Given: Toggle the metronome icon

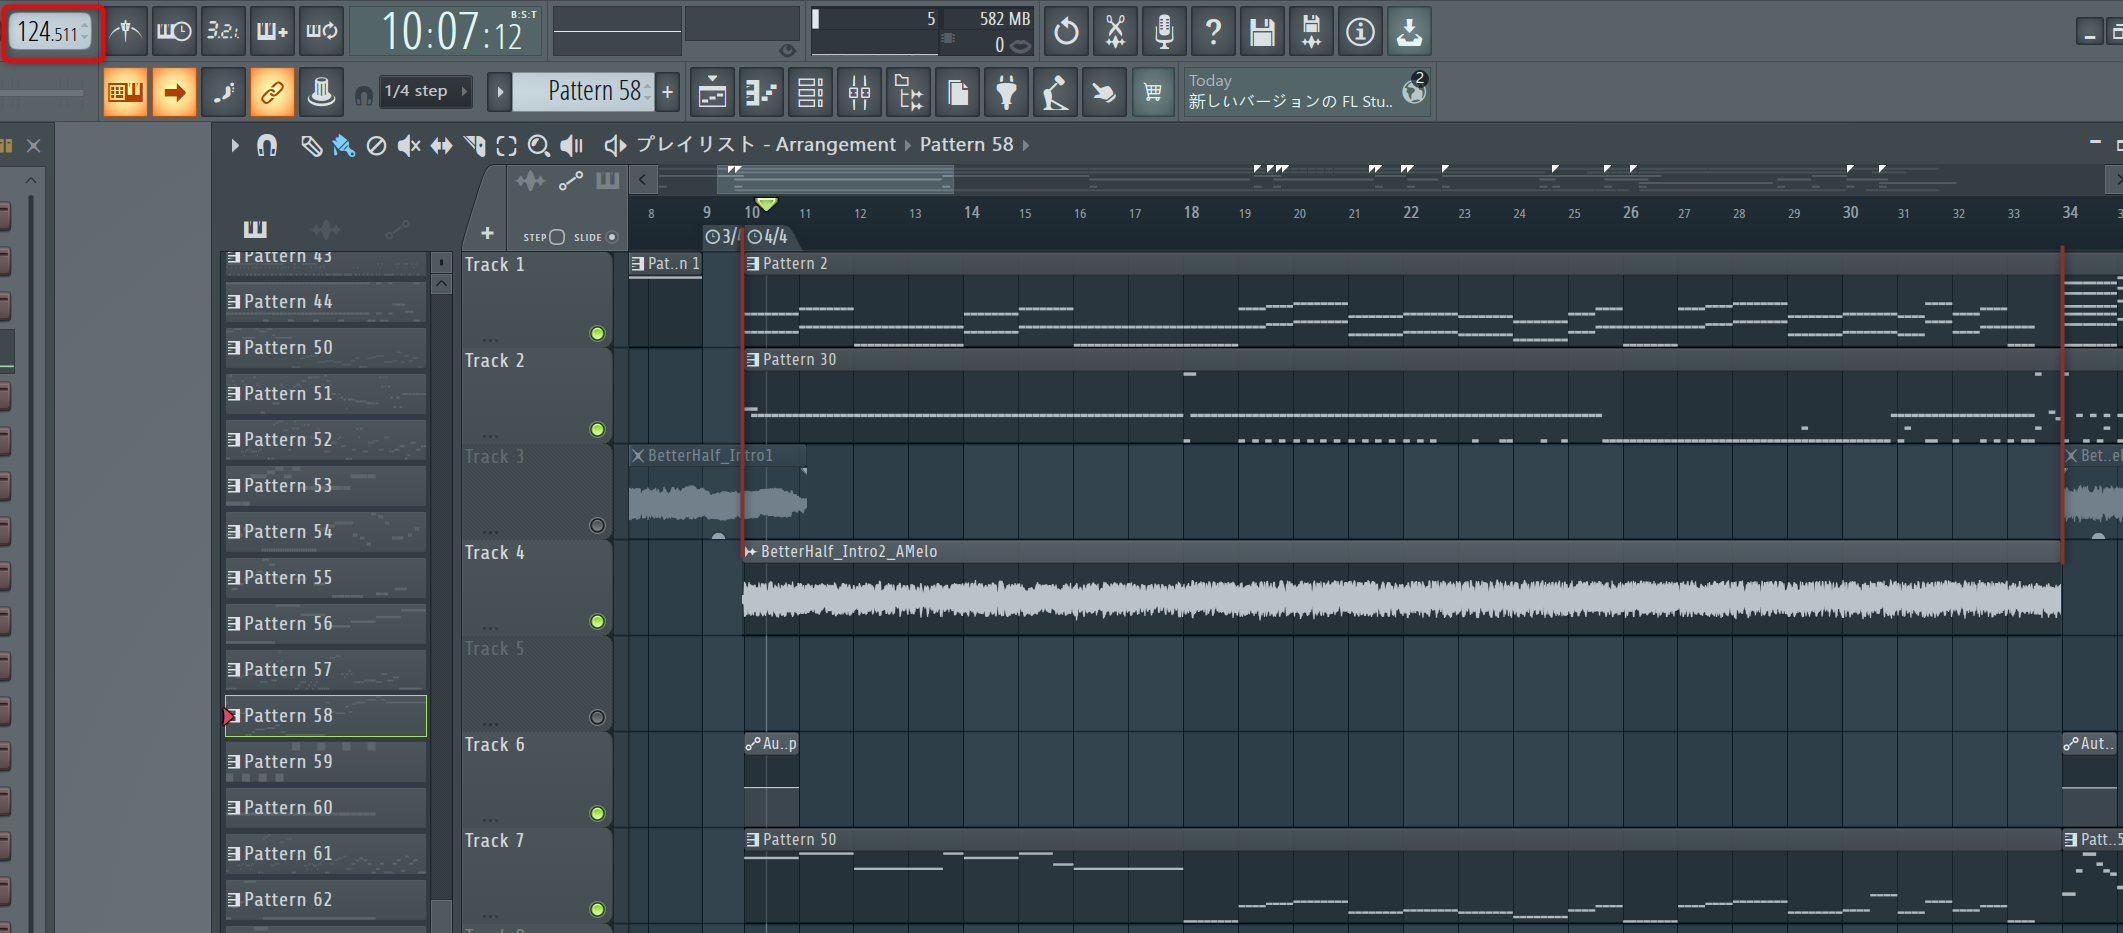Looking at the screenshot, I should tap(126, 32).
